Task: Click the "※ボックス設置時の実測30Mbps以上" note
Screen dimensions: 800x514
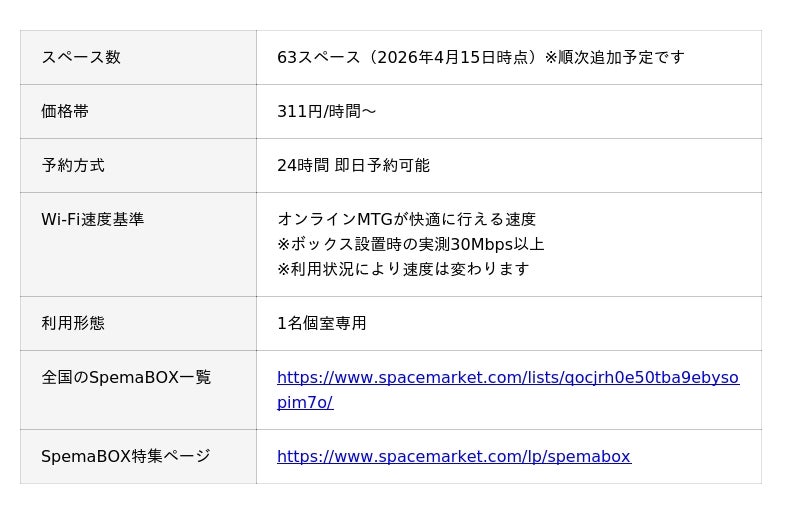Action: 410,245
